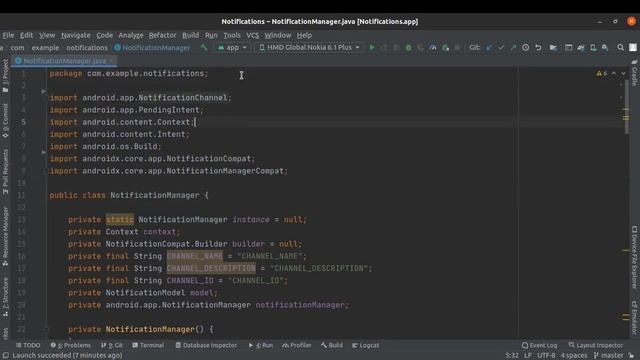The image size is (640, 360).
Task: Open the UTF-8 file encoding selector
Action: tap(546, 356)
